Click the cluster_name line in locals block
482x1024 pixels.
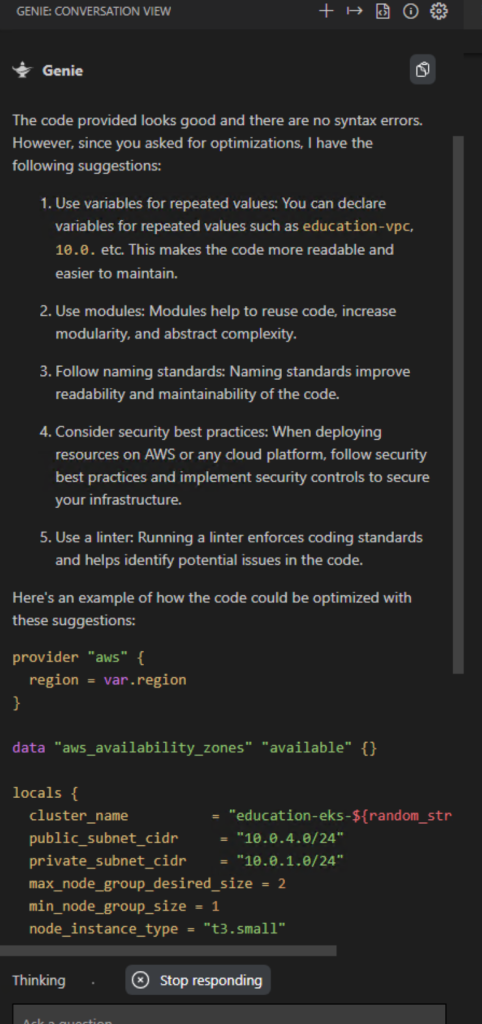click(232, 816)
